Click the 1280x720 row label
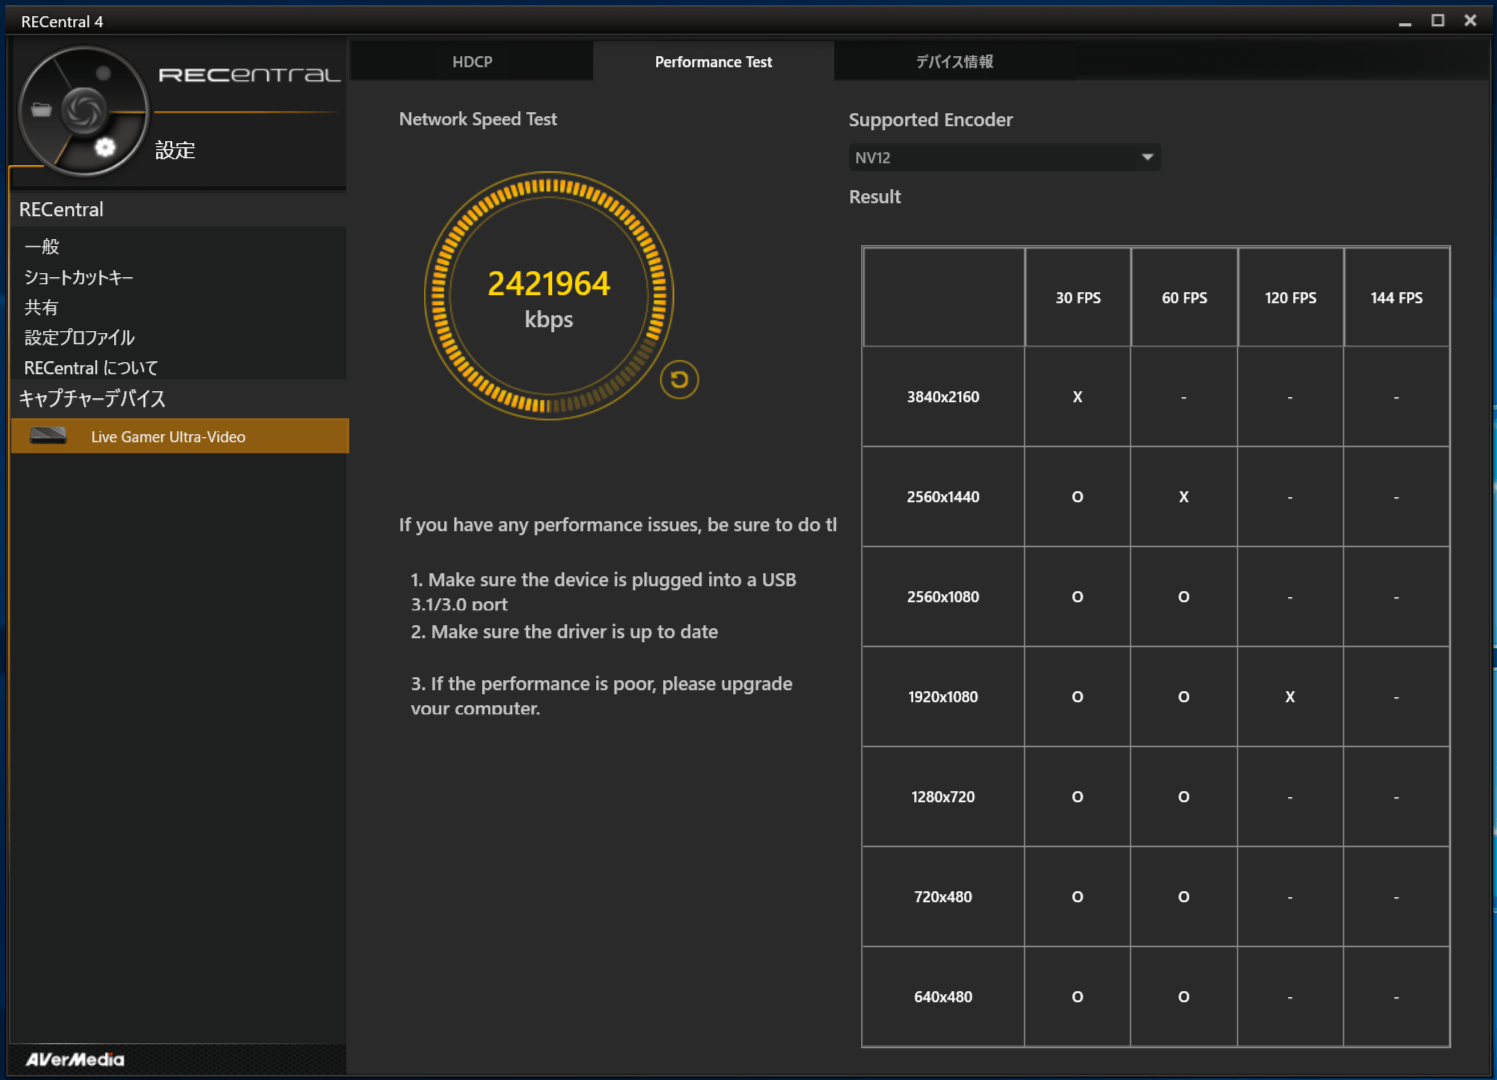The width and height of the screenshot is (1497, 1080). 943,797
